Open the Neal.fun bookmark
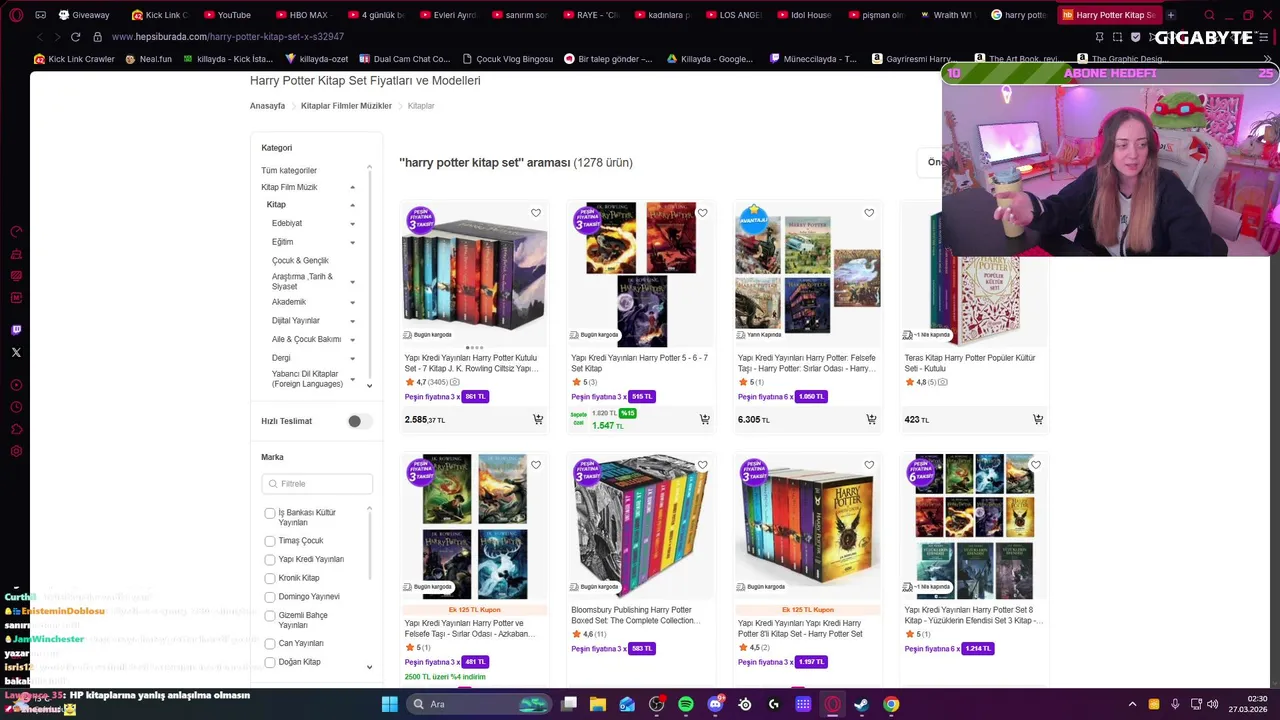The image size is (1280, 720). coord(148,59)
